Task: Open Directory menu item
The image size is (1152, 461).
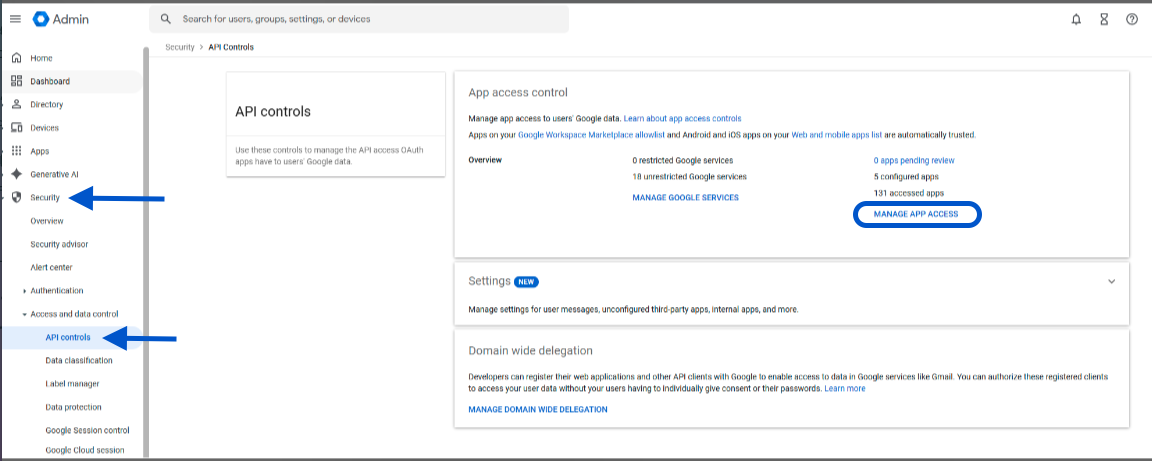Action: 46,104
